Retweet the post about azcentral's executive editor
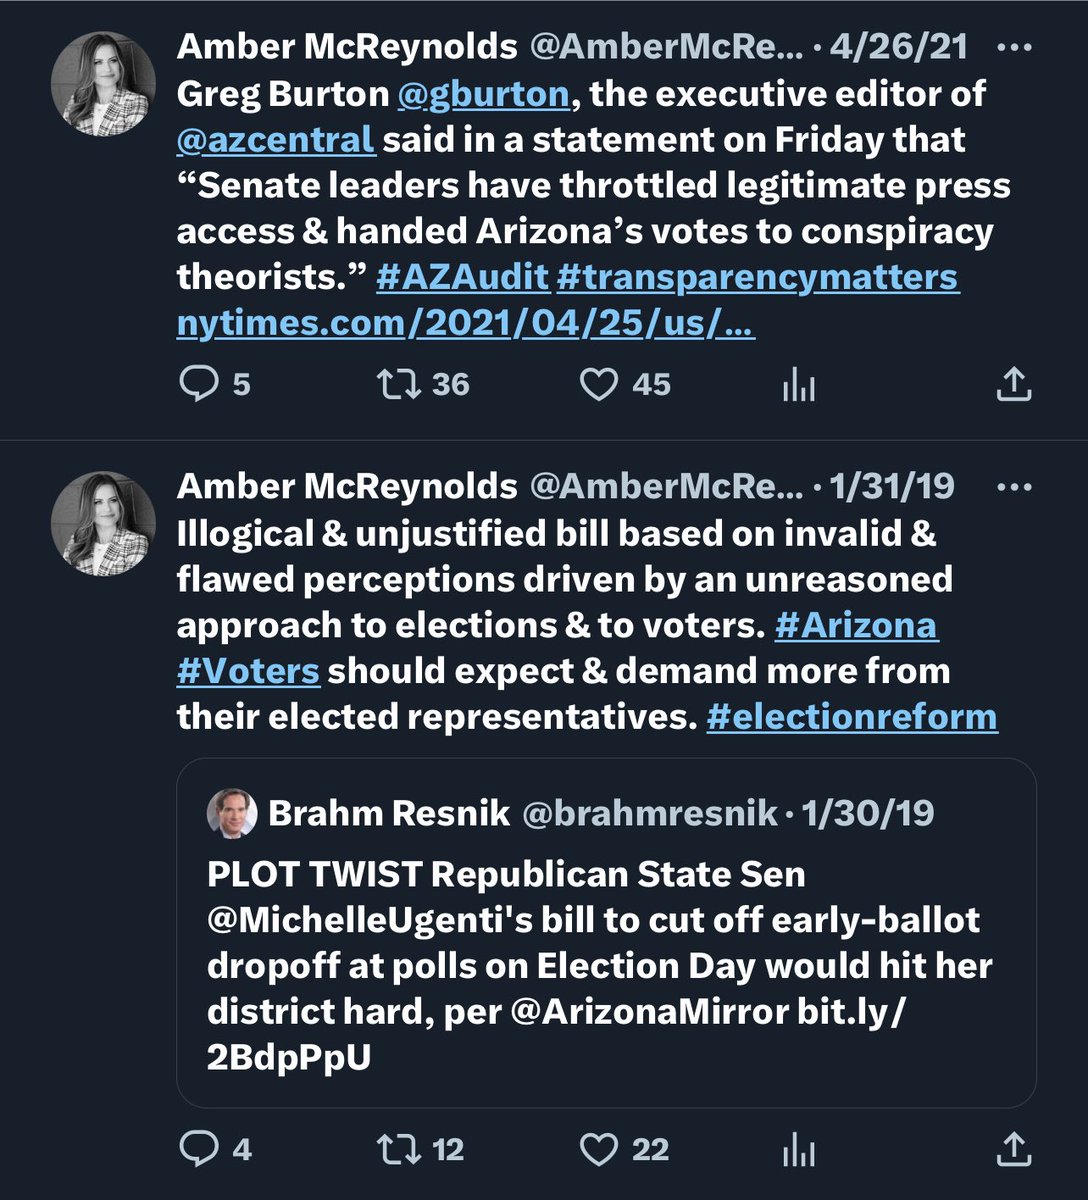Image resolution: width=1088 pixels, height=1200 pixels. coord(396,384)
